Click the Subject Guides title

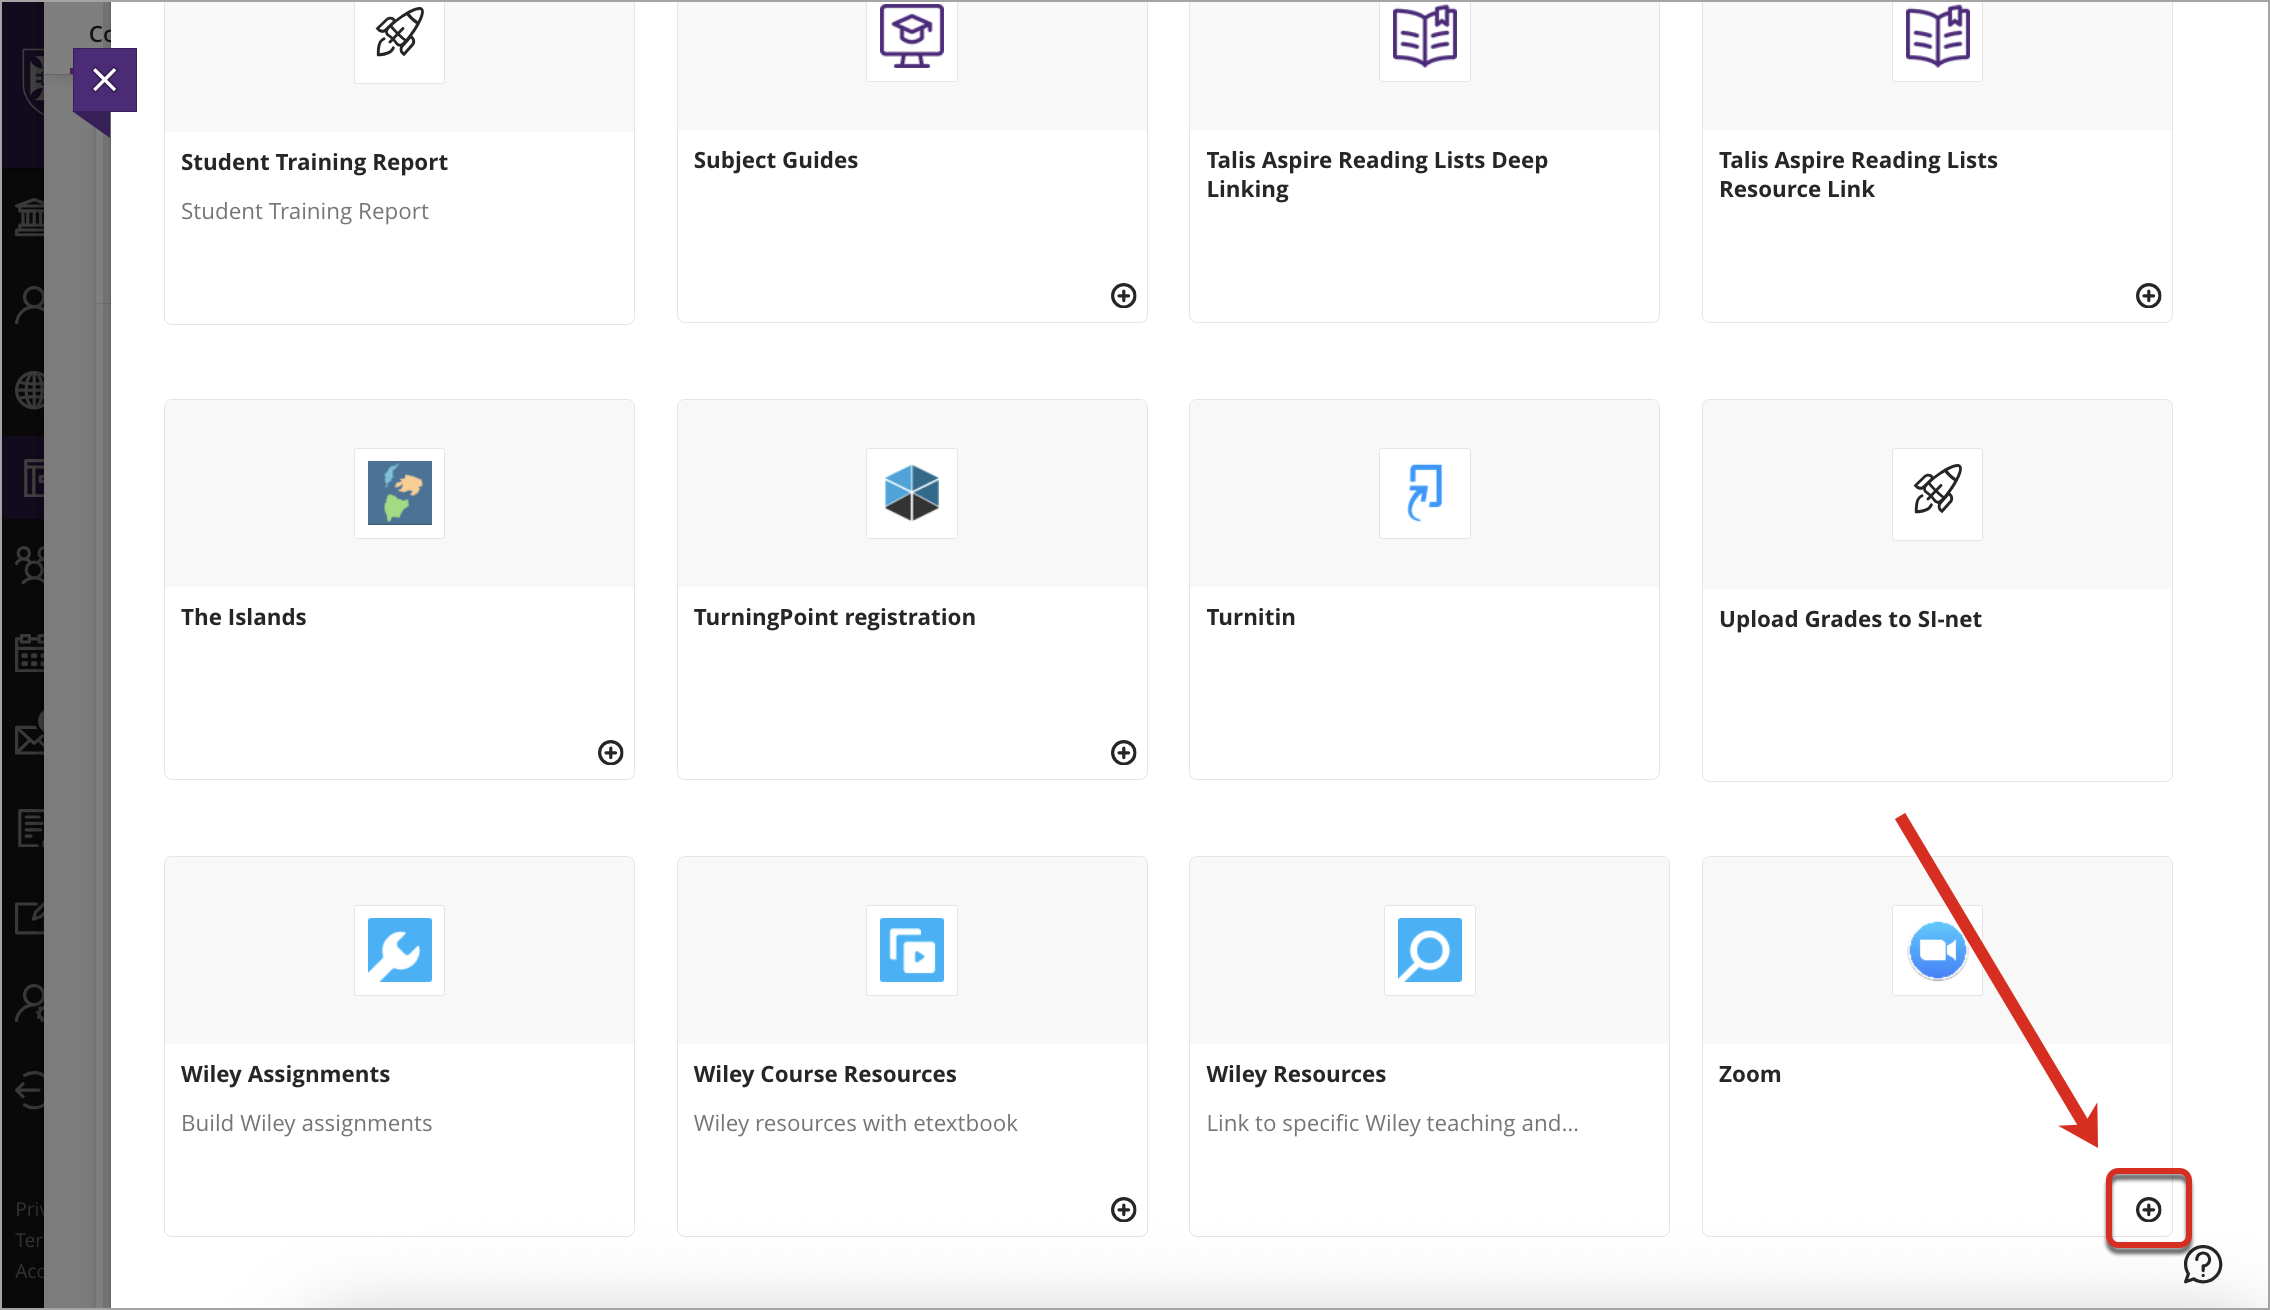click(x=776, y=160)
